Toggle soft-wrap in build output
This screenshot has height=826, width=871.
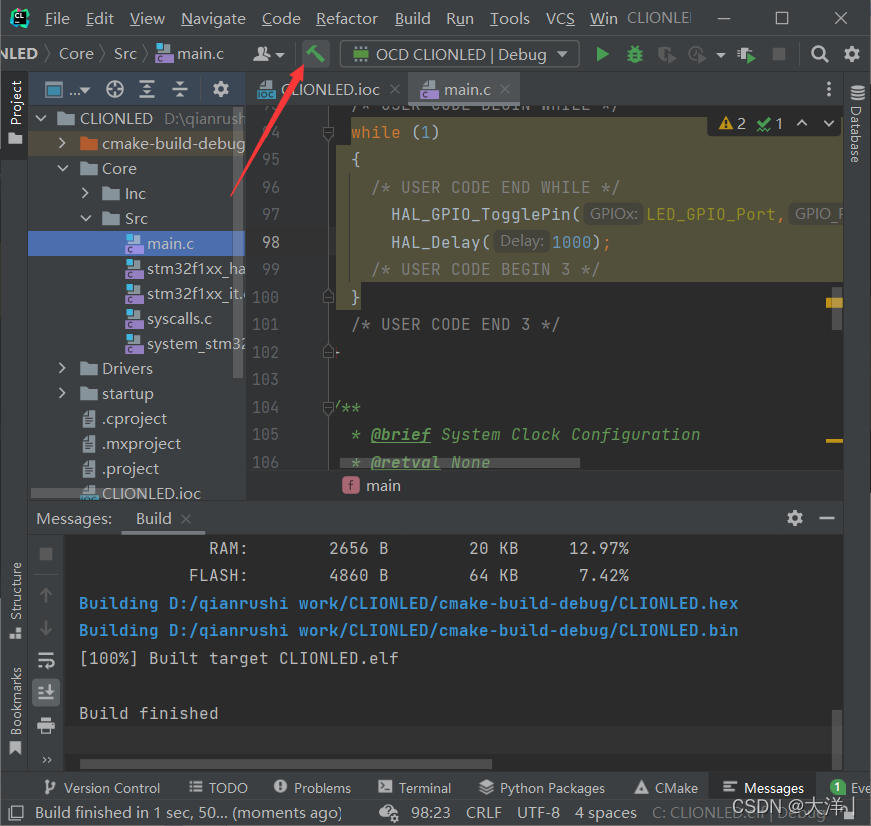click(x=46, y=661)
